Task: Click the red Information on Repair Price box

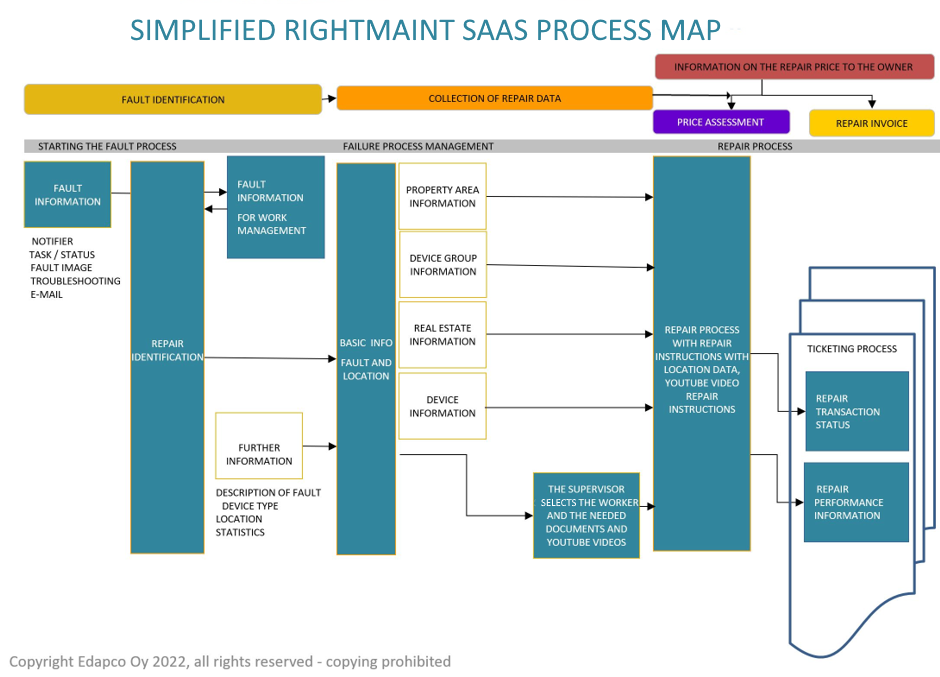Action: (794, 67)
